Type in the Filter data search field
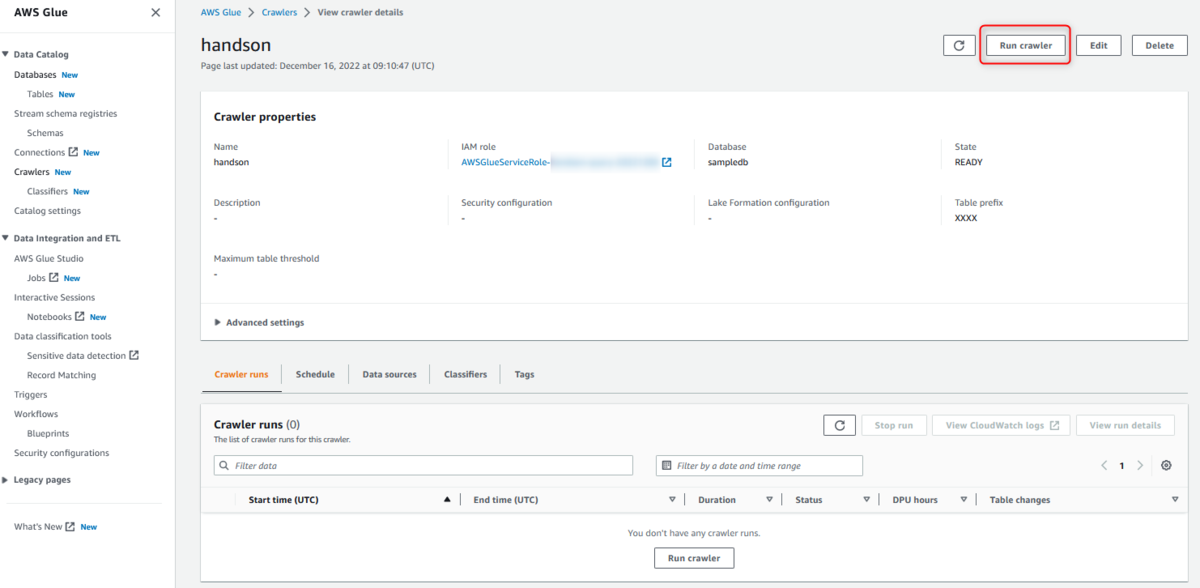1200x588 pixels. (x=423, y=466)
